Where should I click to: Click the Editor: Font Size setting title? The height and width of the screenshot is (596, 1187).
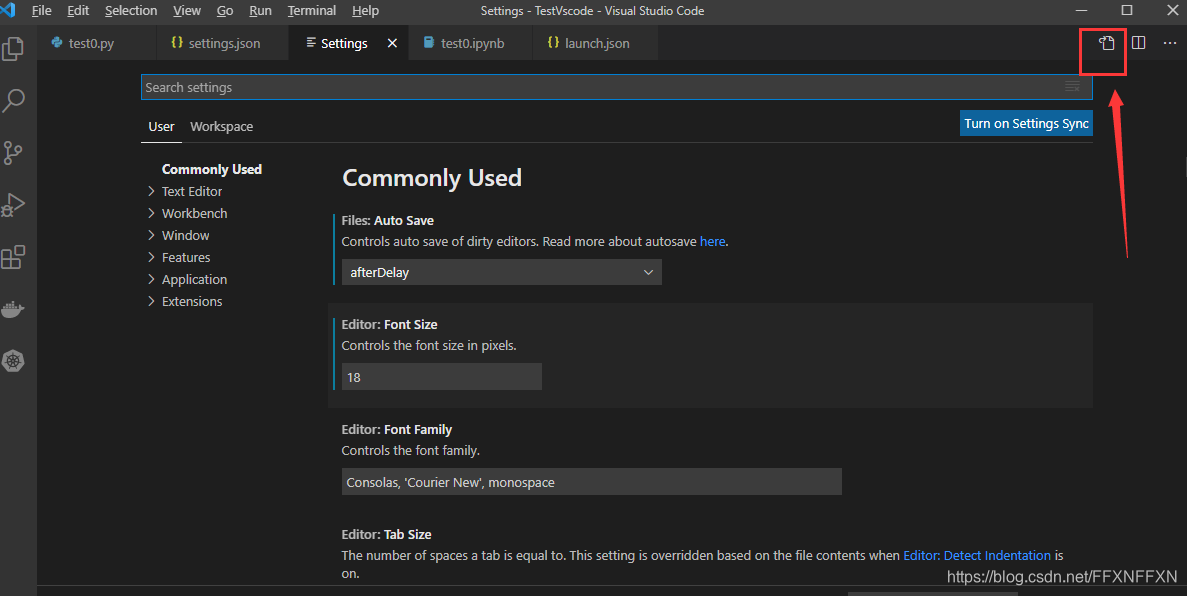click(389, 324)
